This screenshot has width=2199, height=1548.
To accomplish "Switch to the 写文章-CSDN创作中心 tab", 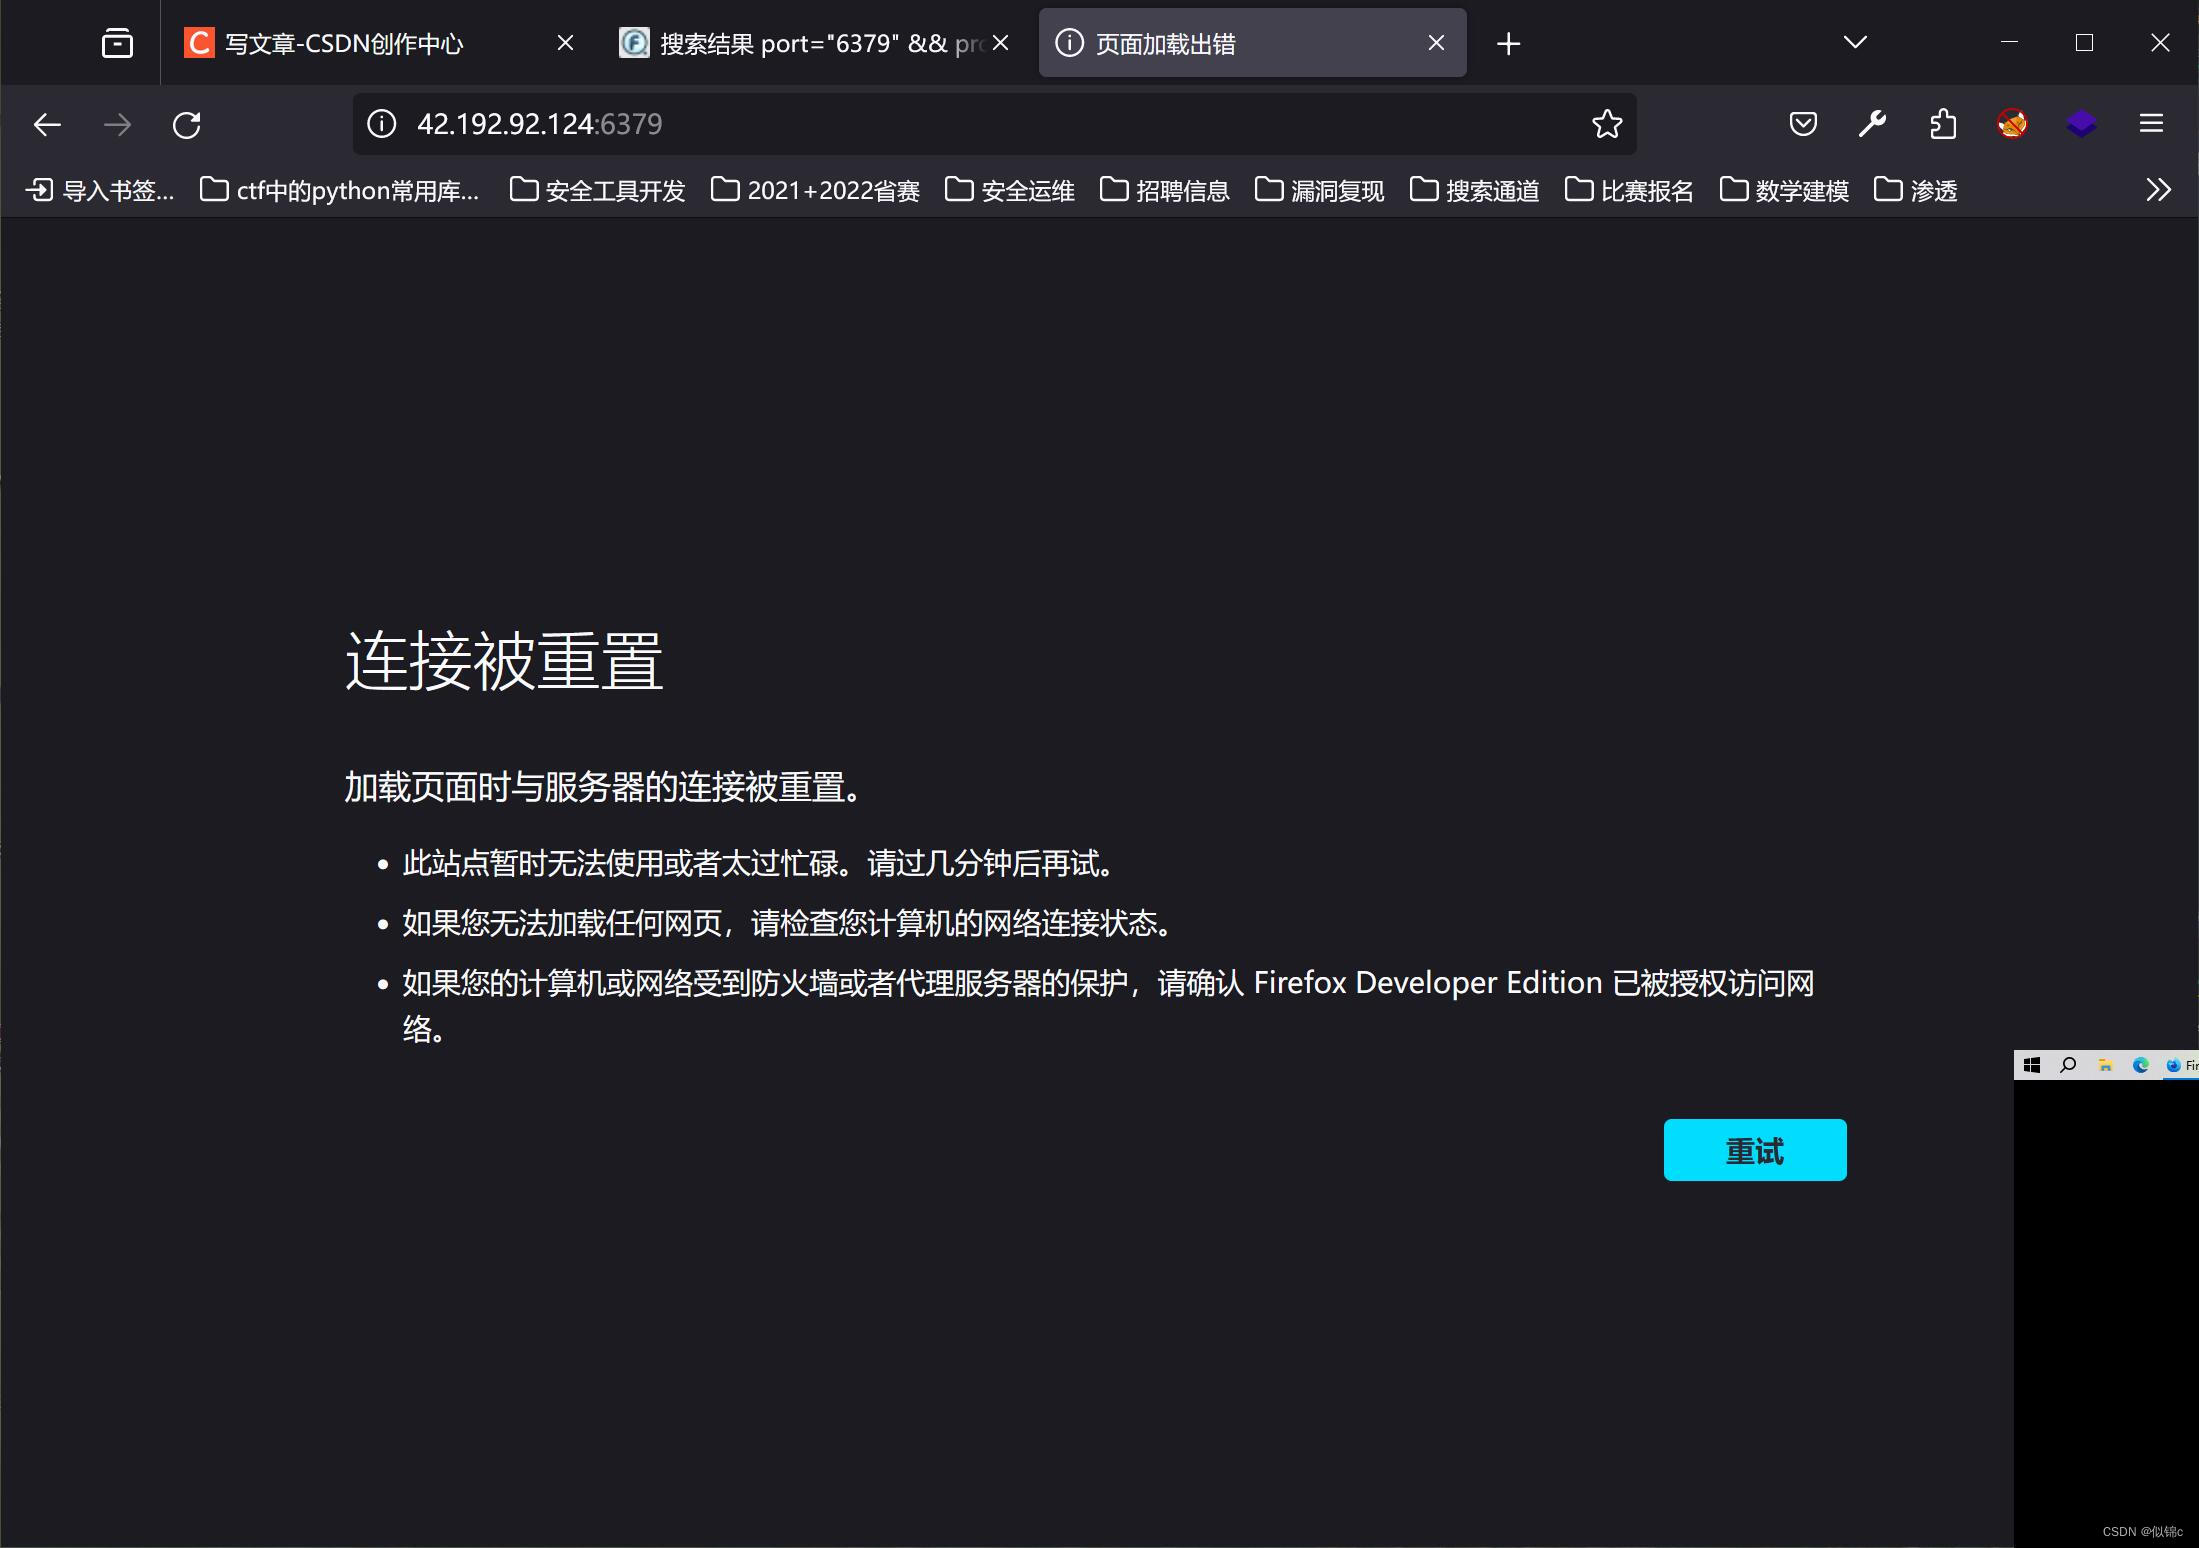I will click(345, 43).
